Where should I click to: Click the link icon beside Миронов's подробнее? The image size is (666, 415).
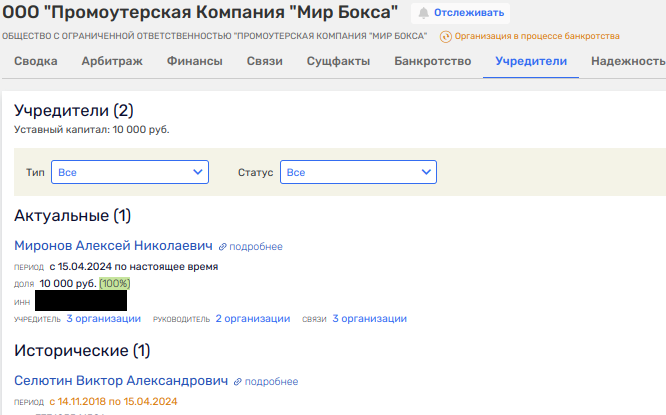[x=222, y=247]
